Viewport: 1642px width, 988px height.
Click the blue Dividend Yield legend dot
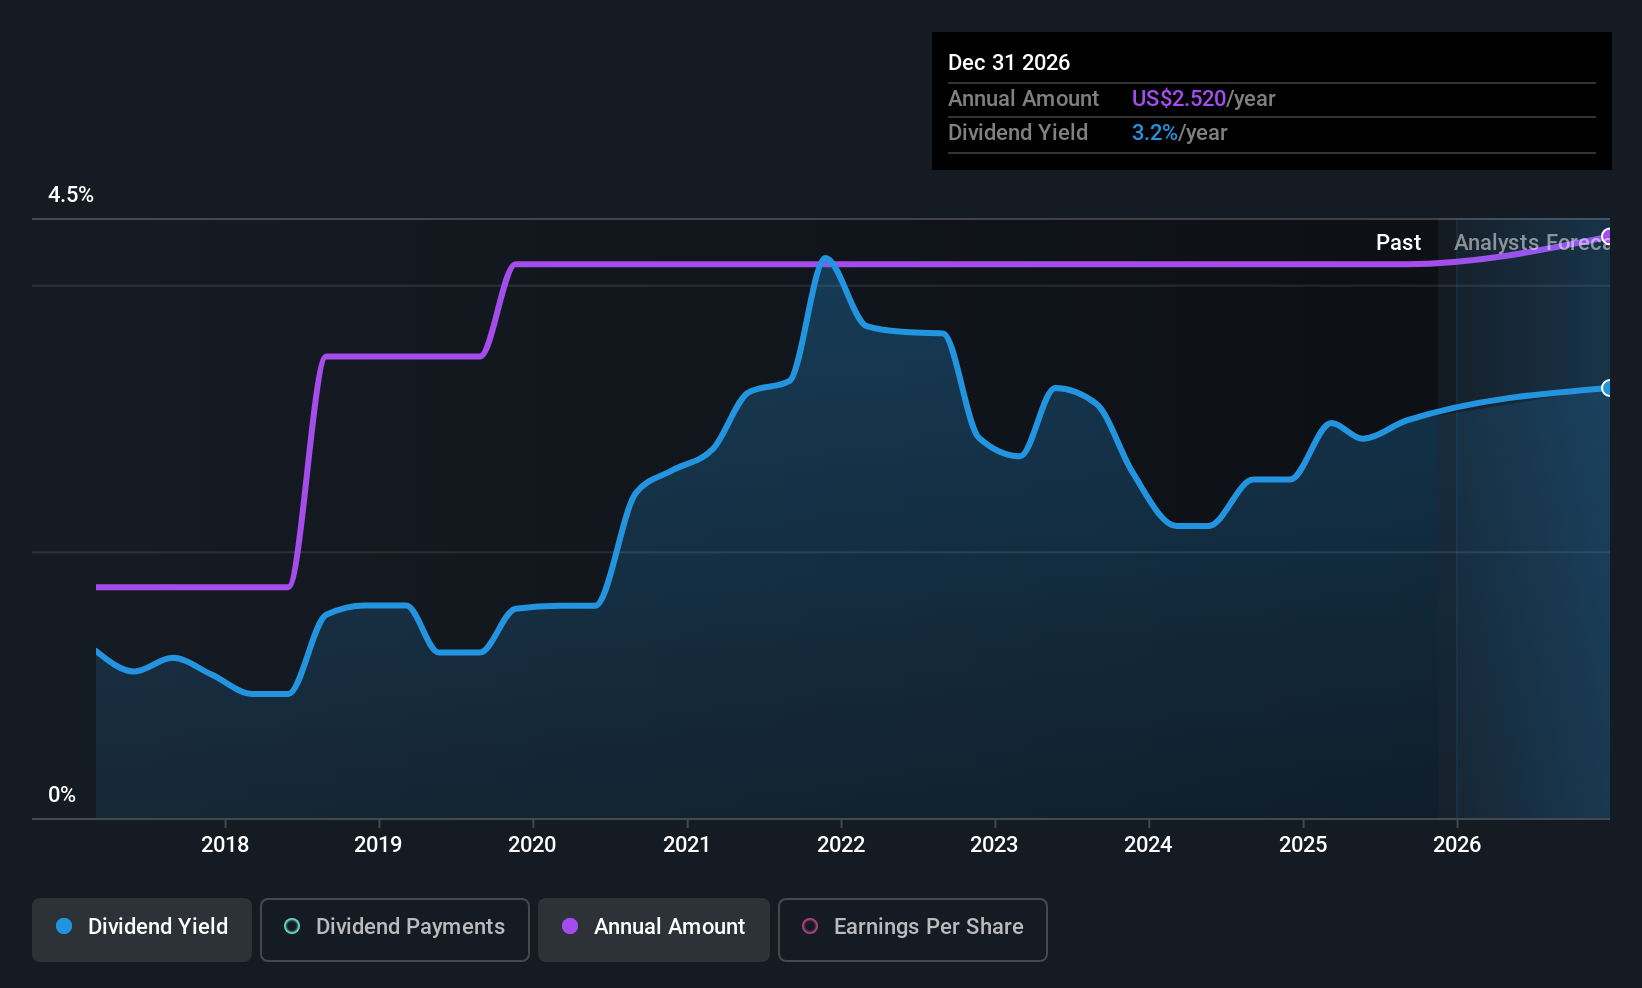[64, 927]
